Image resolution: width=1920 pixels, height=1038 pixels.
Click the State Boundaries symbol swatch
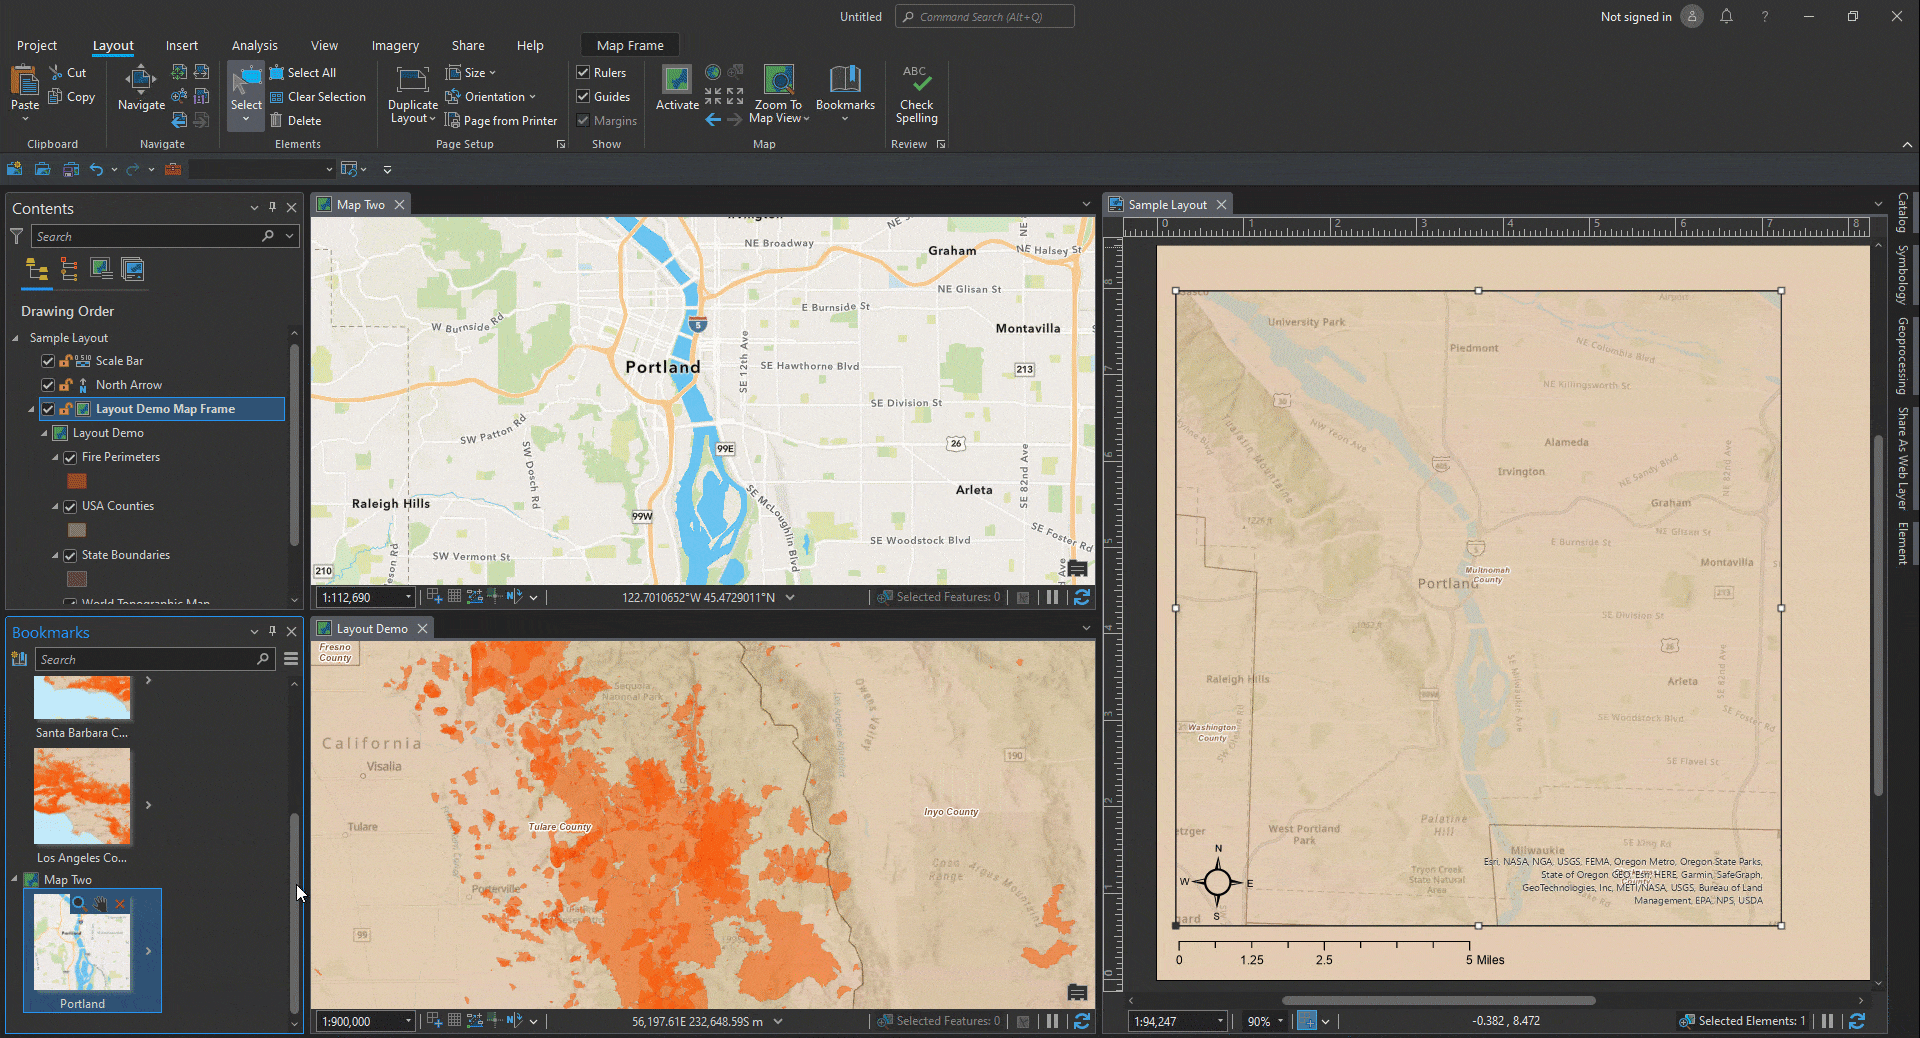pos(77,579)
